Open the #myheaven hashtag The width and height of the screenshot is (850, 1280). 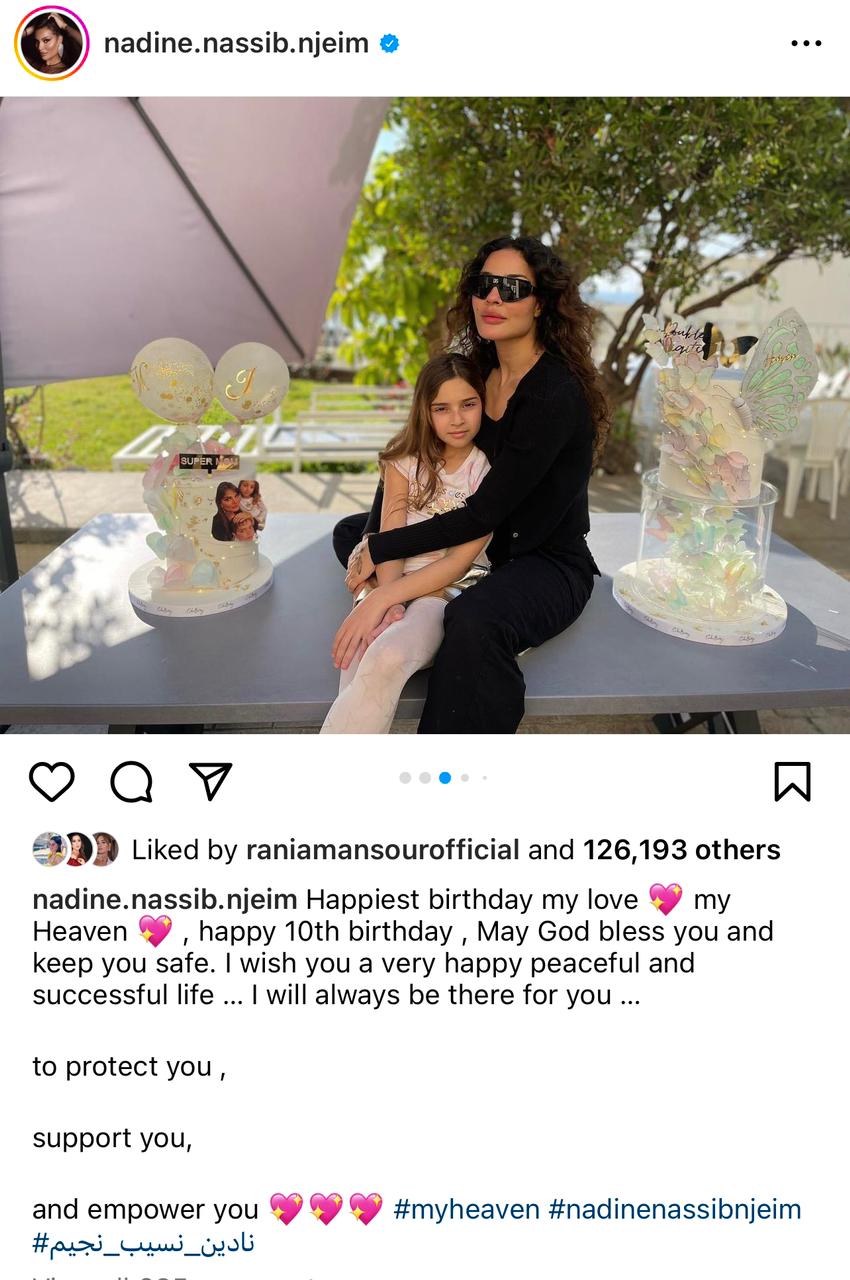coord(467,1209)
